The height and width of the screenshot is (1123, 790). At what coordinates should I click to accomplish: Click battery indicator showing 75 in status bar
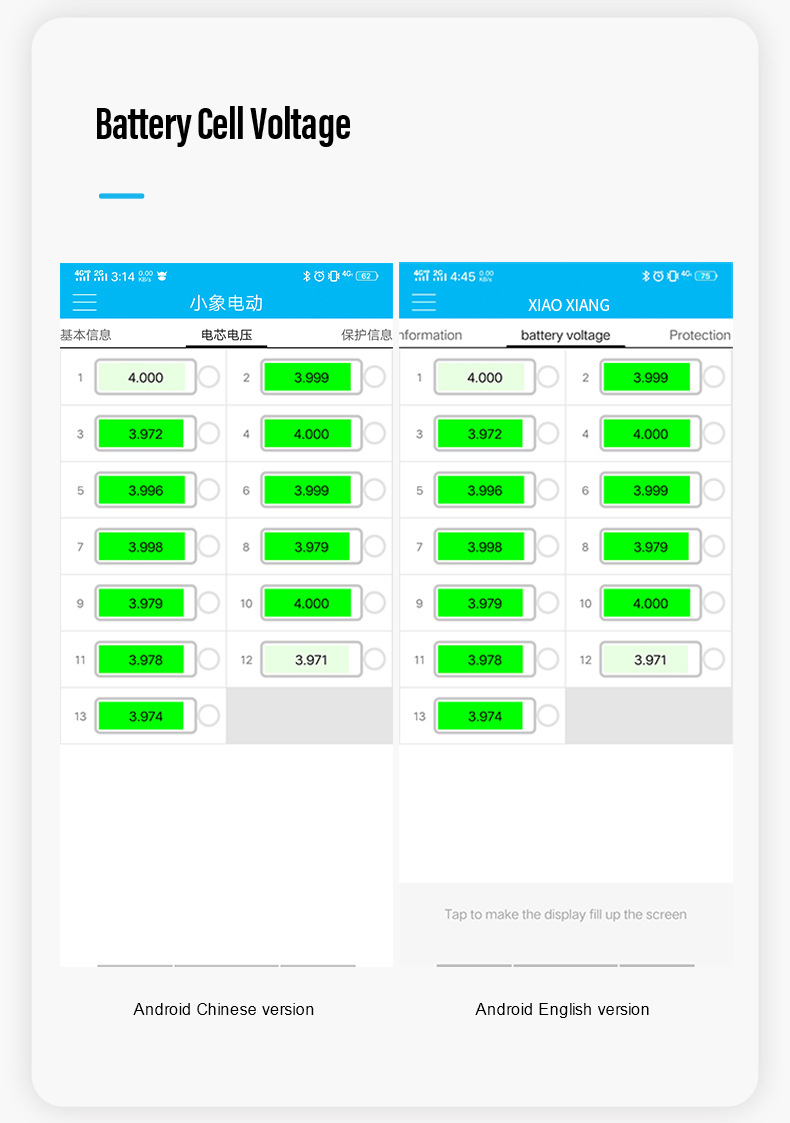coord(707,276)
